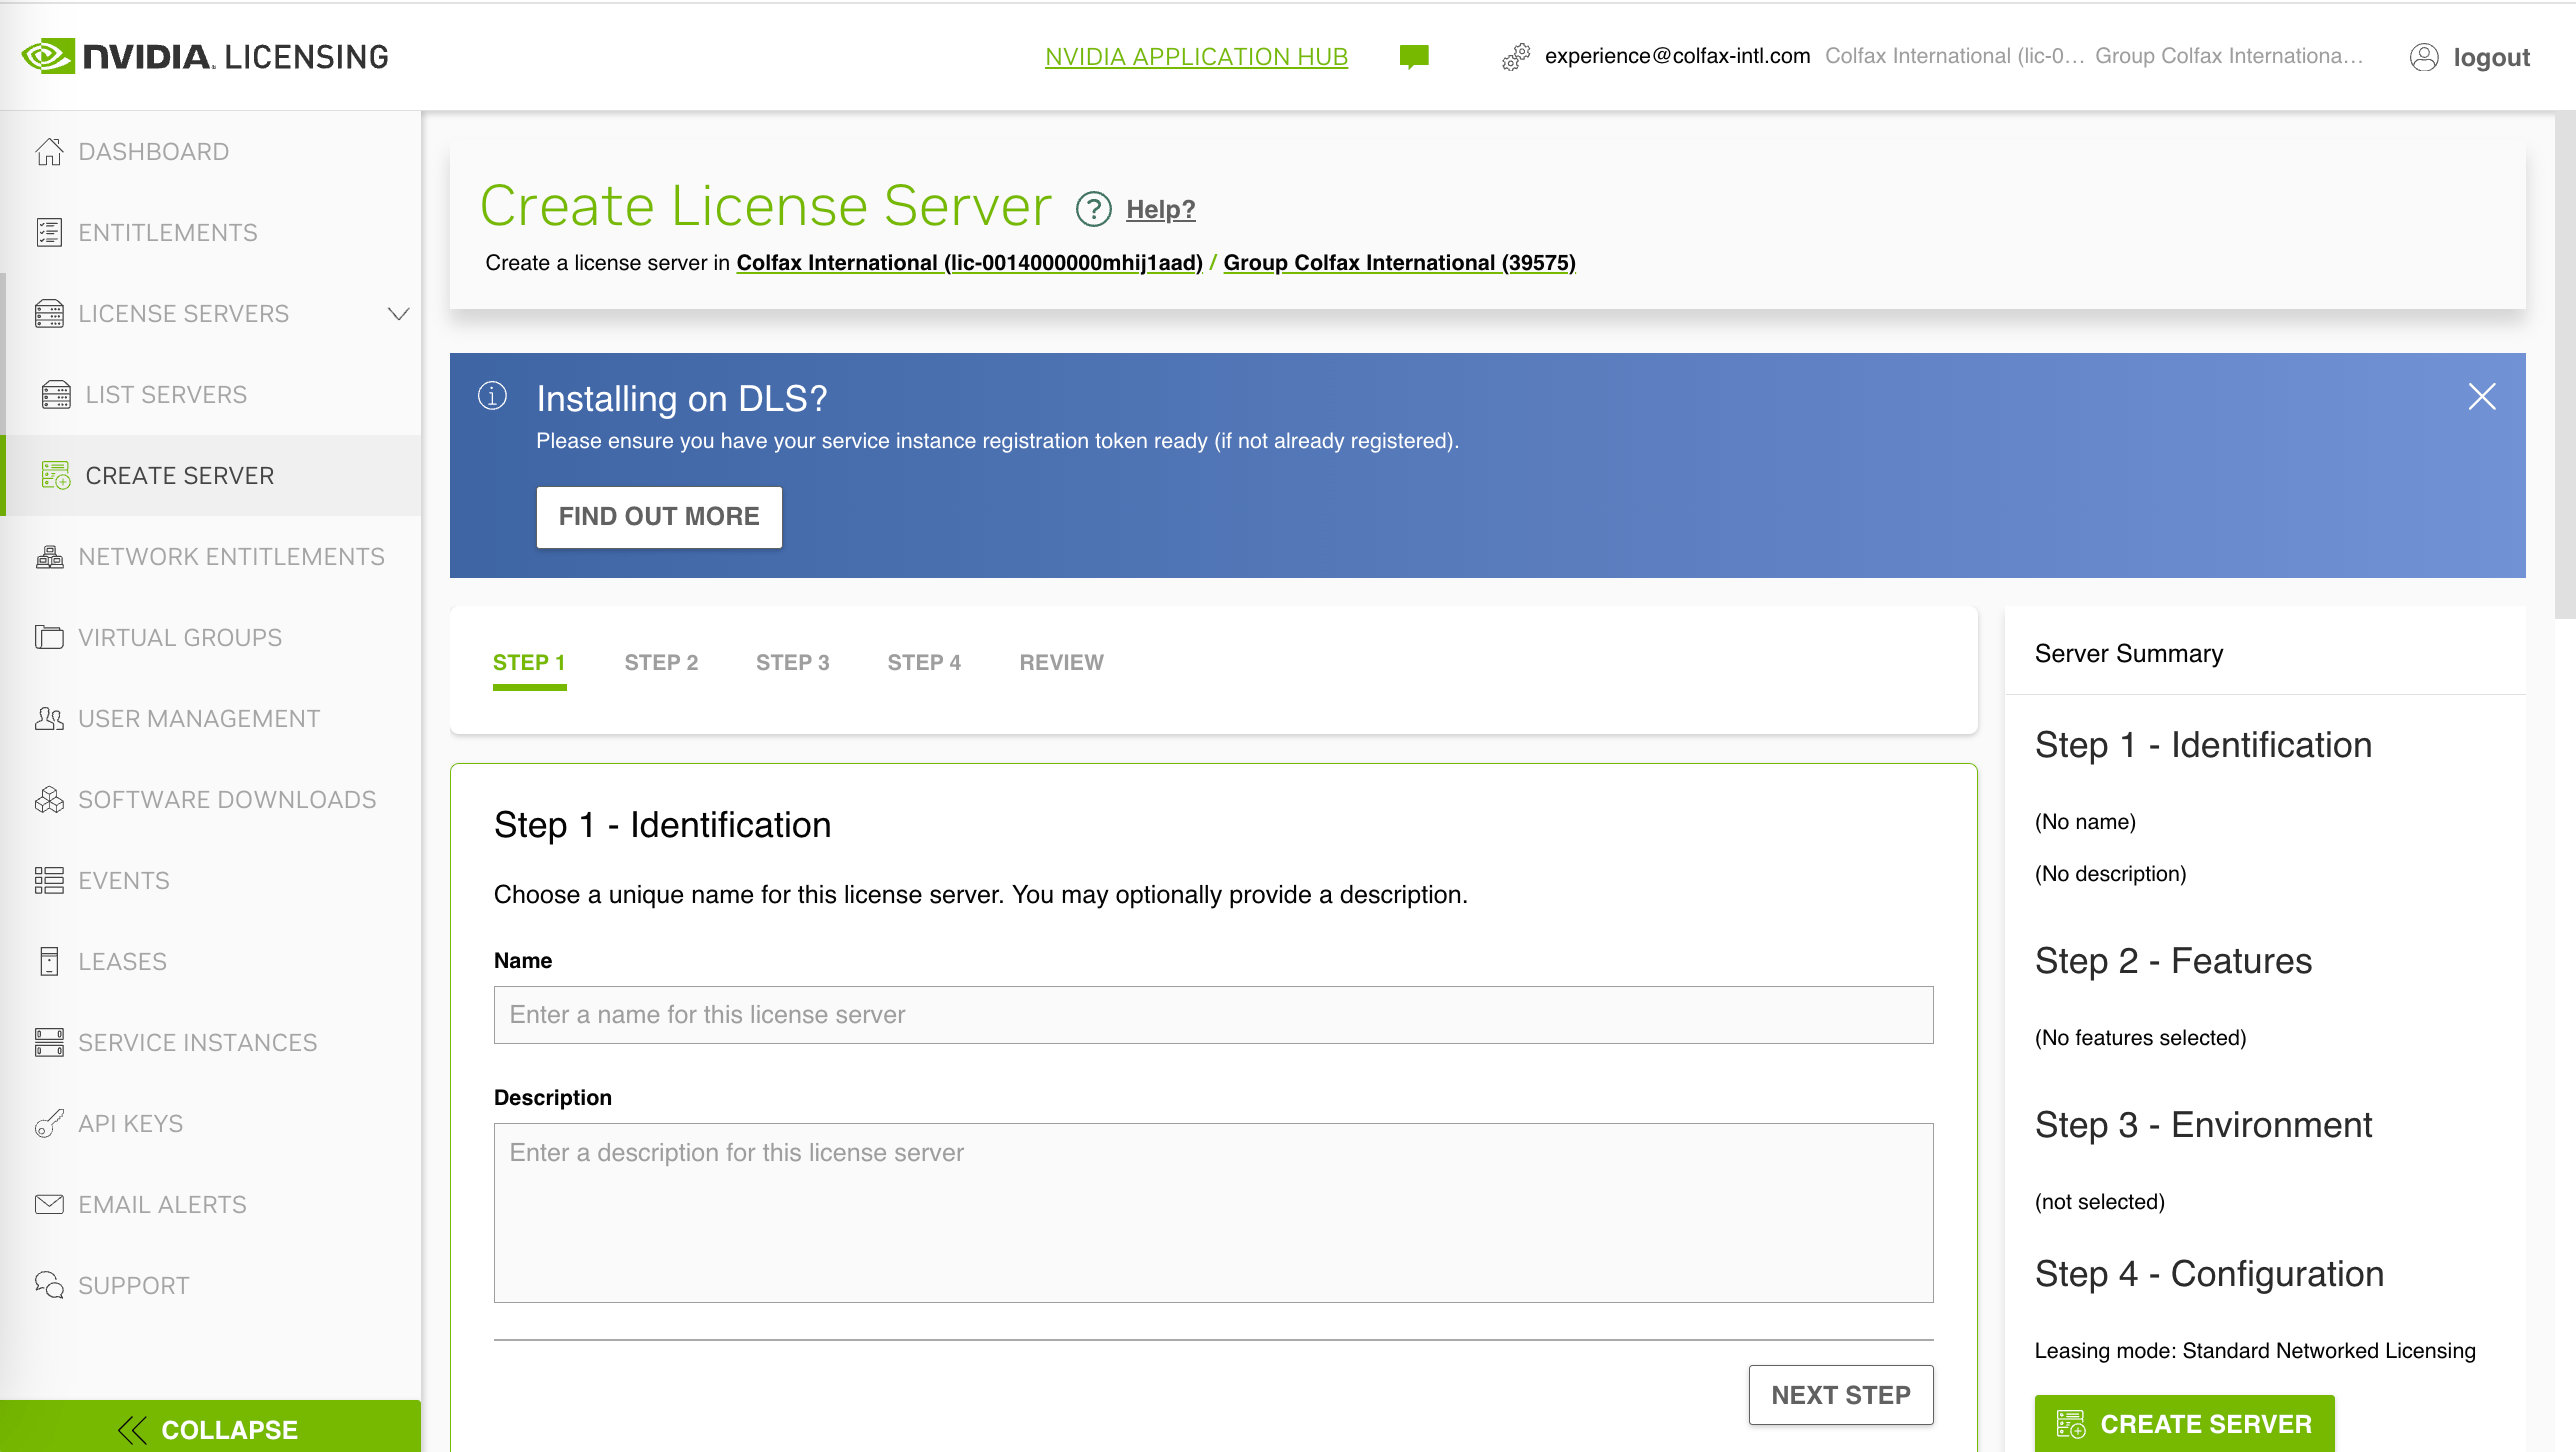Switch to the Step 2 tab
Screen dimensions: 2576x1452
tap(661, 663)
